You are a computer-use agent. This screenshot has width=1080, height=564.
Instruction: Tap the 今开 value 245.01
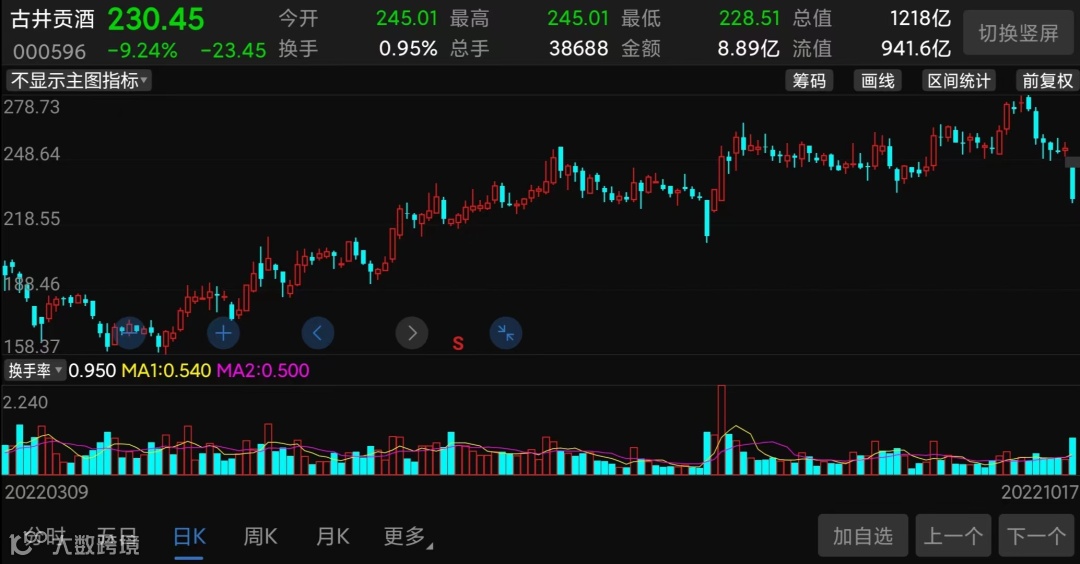(x=406, y=18)
